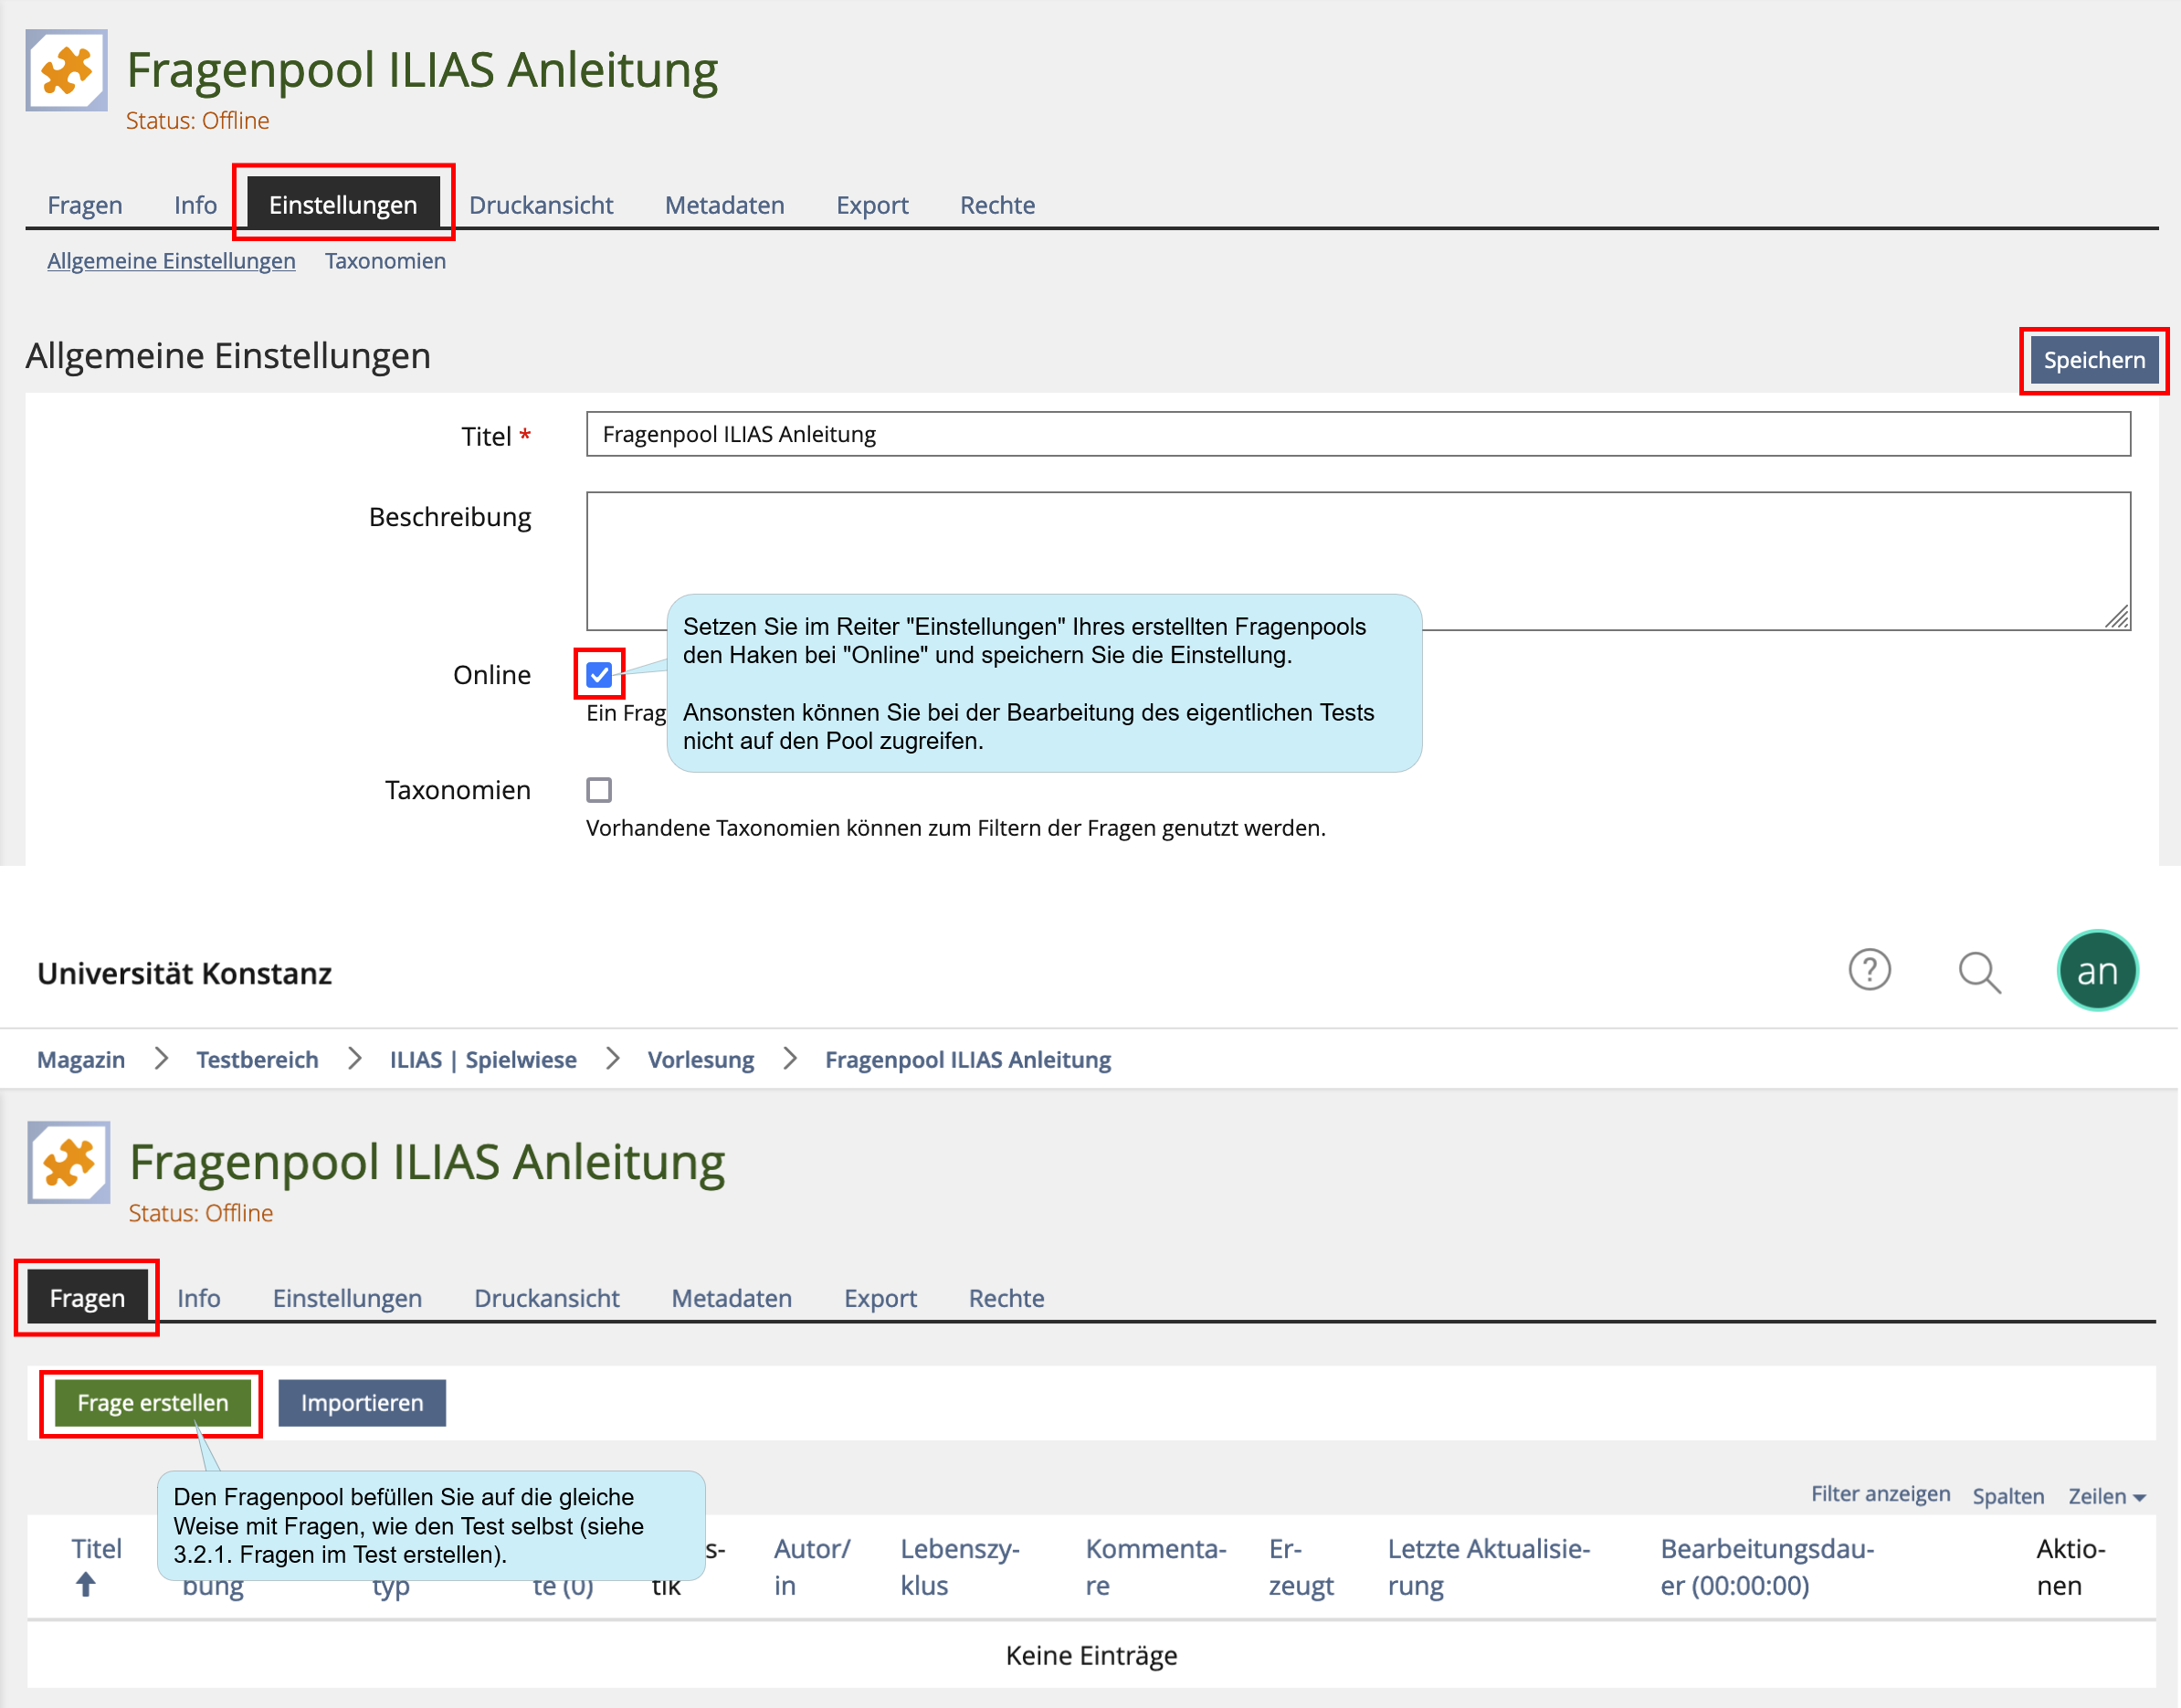
Task: Select the highlighted upper Einstellungen tab
Action: (343, 205)
